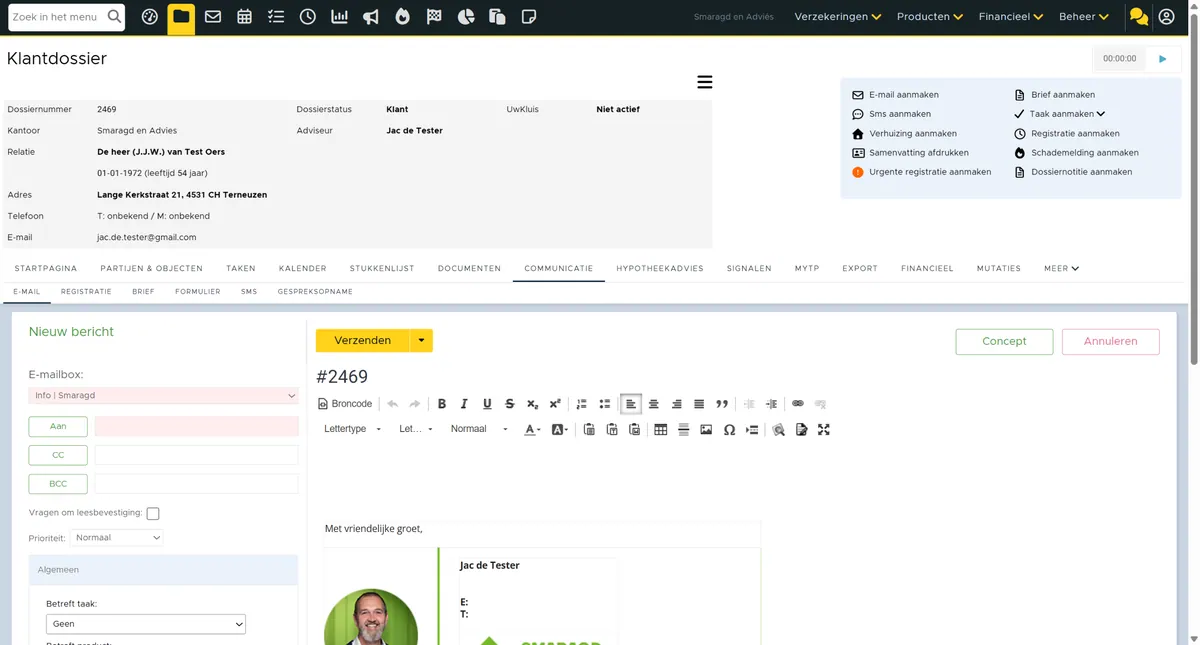Open the user profile icon

(1166, 17)
